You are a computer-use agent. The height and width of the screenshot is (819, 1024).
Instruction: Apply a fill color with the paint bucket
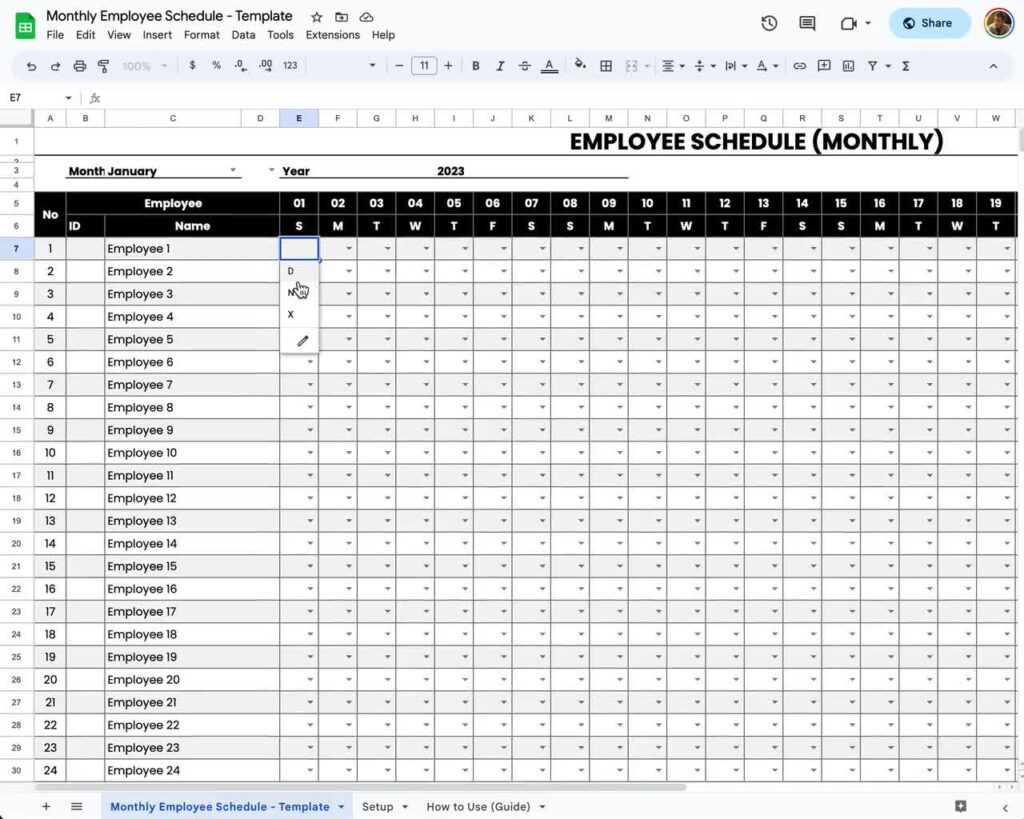578,66
